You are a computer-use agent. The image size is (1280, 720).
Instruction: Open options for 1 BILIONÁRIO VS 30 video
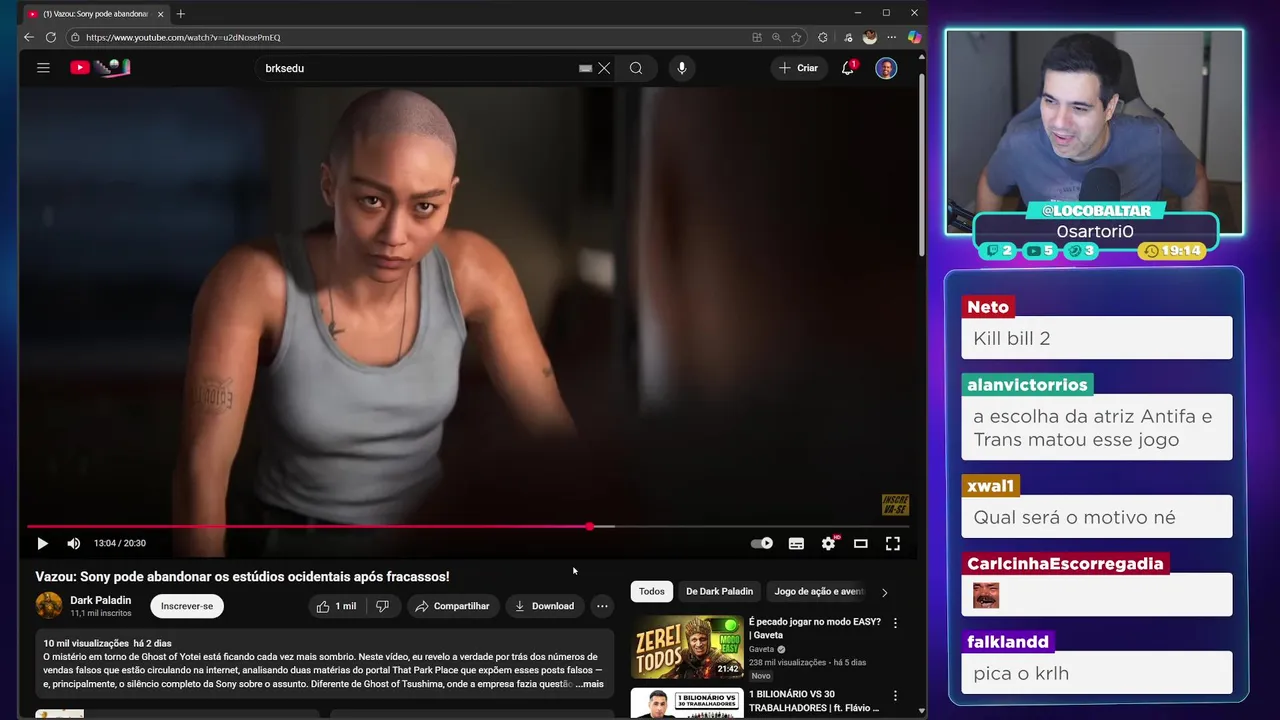click(895, 696)
